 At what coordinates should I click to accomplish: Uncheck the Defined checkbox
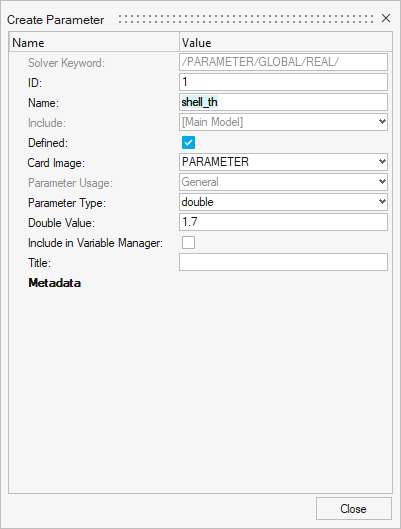click(x=188, y=143)
